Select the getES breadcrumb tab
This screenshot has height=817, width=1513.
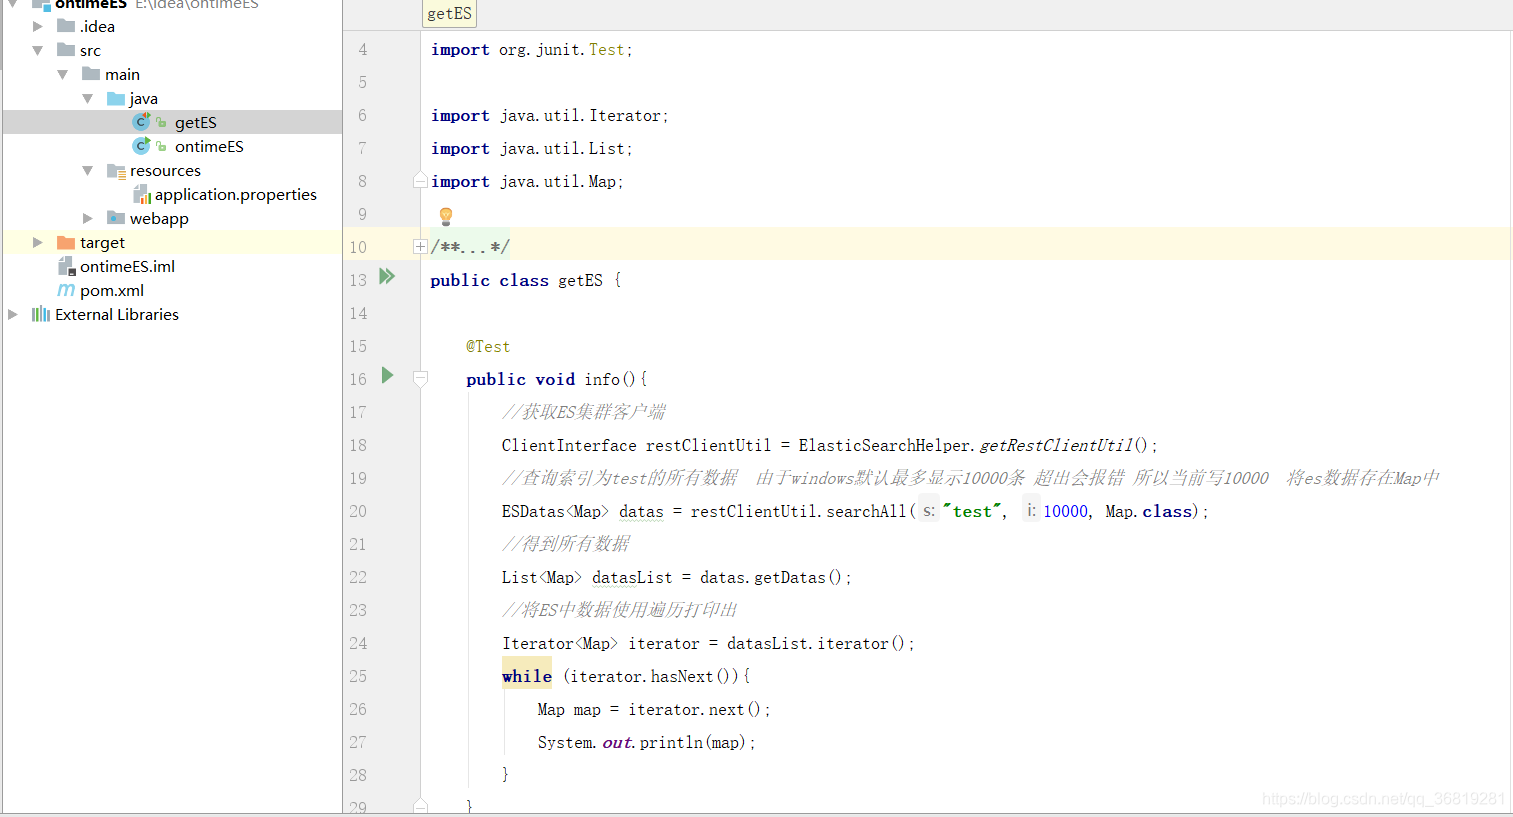449,13
